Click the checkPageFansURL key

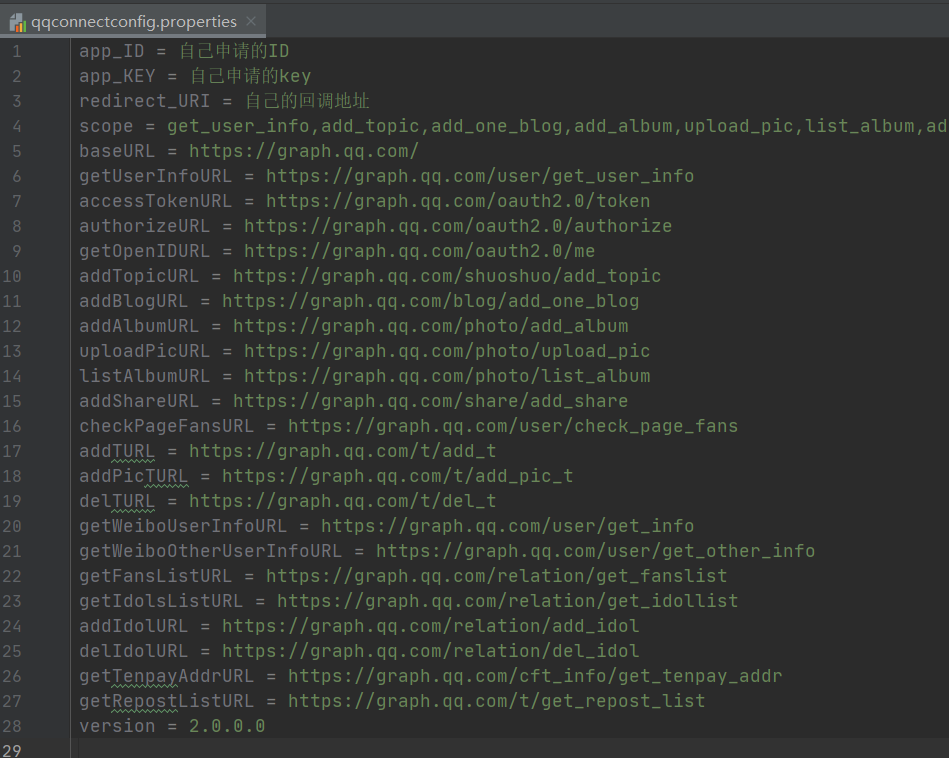click(x=166, y=426)
